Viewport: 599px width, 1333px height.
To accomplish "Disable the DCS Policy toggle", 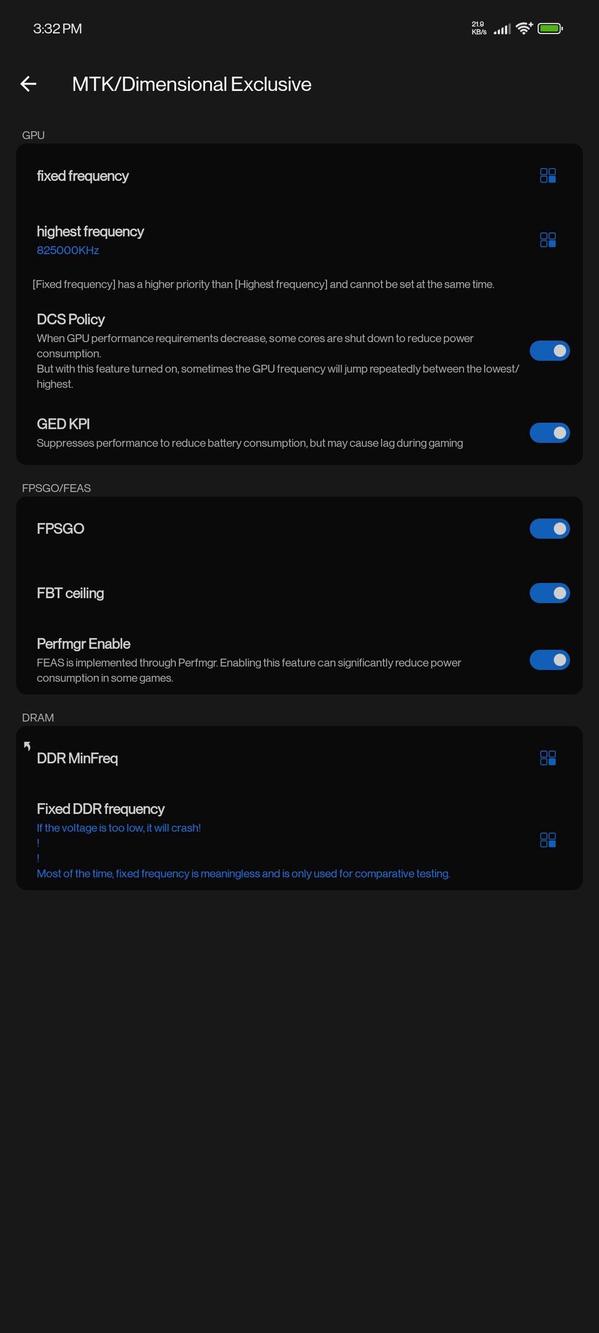I will pyautogui.click(x=549, y=350).
